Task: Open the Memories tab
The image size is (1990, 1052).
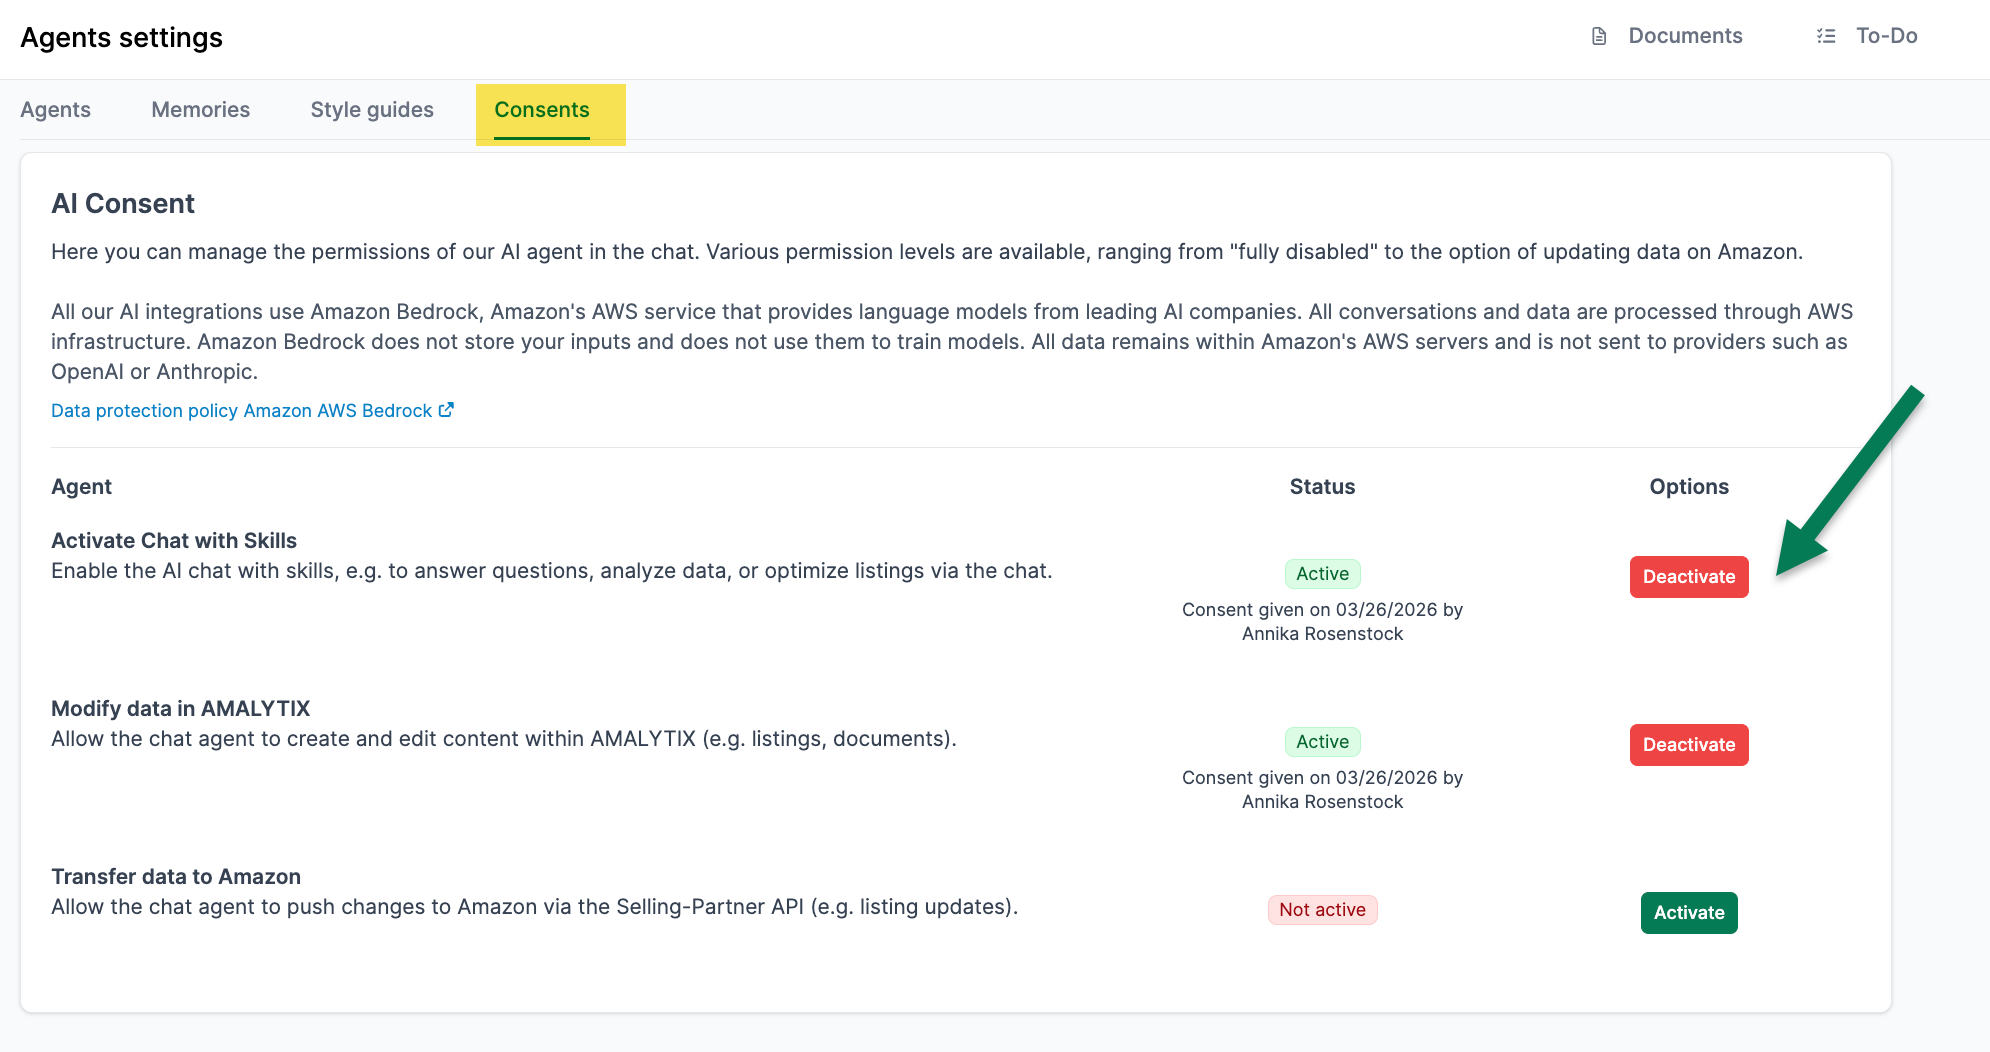Action: pos(201,110)
